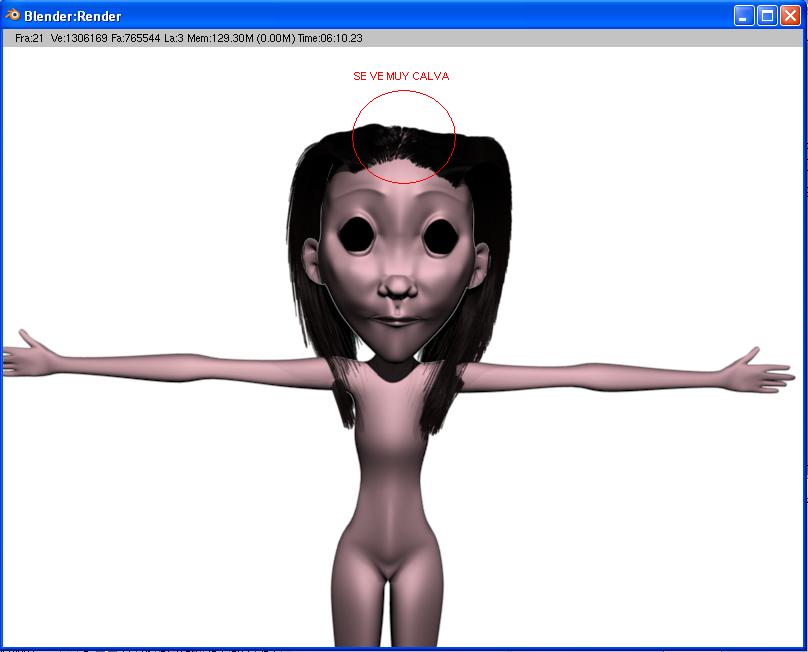
Task: Close the Blender:Render window
Action: click(790, 15)
